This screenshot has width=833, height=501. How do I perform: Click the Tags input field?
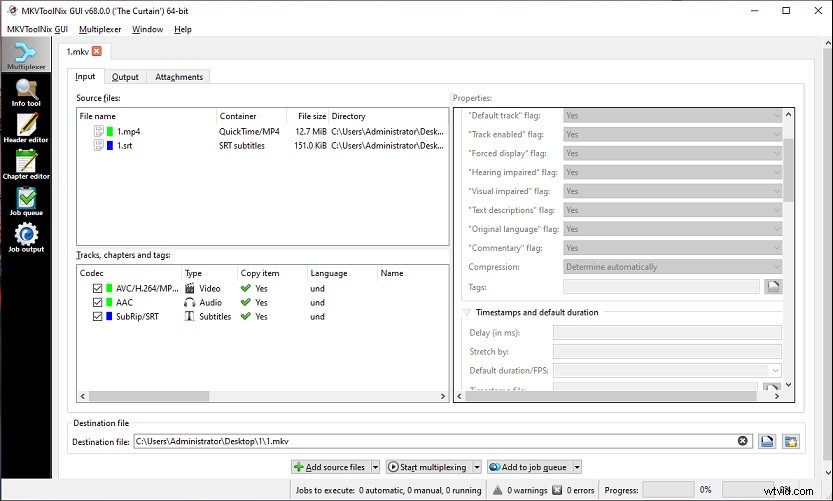[x=661, y=287]
